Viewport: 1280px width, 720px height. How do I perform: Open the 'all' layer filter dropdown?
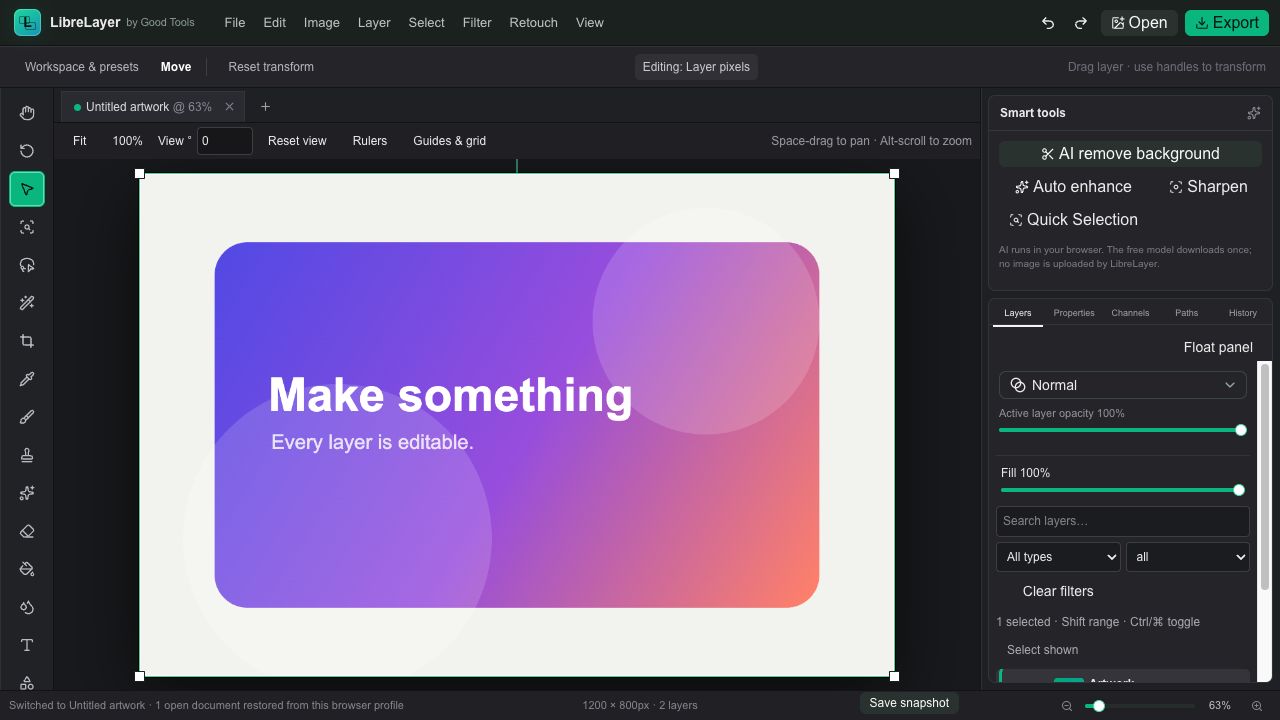click(x=1188, y=557)
